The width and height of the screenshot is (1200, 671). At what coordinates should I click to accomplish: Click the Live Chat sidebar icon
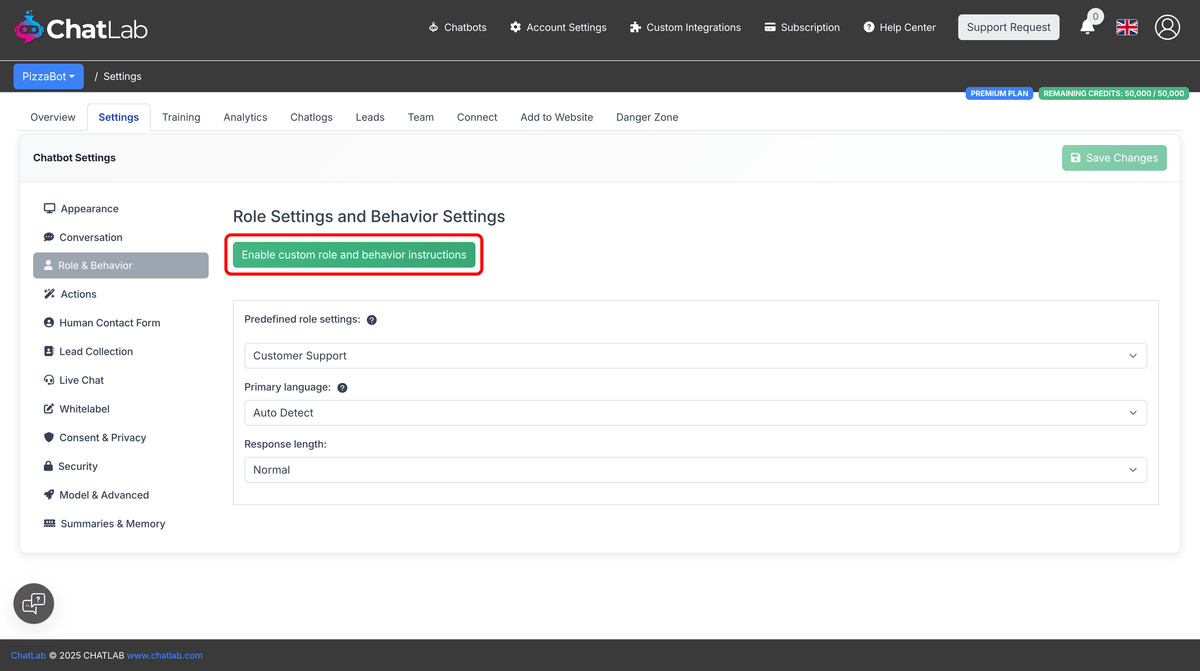click(50, 379)
